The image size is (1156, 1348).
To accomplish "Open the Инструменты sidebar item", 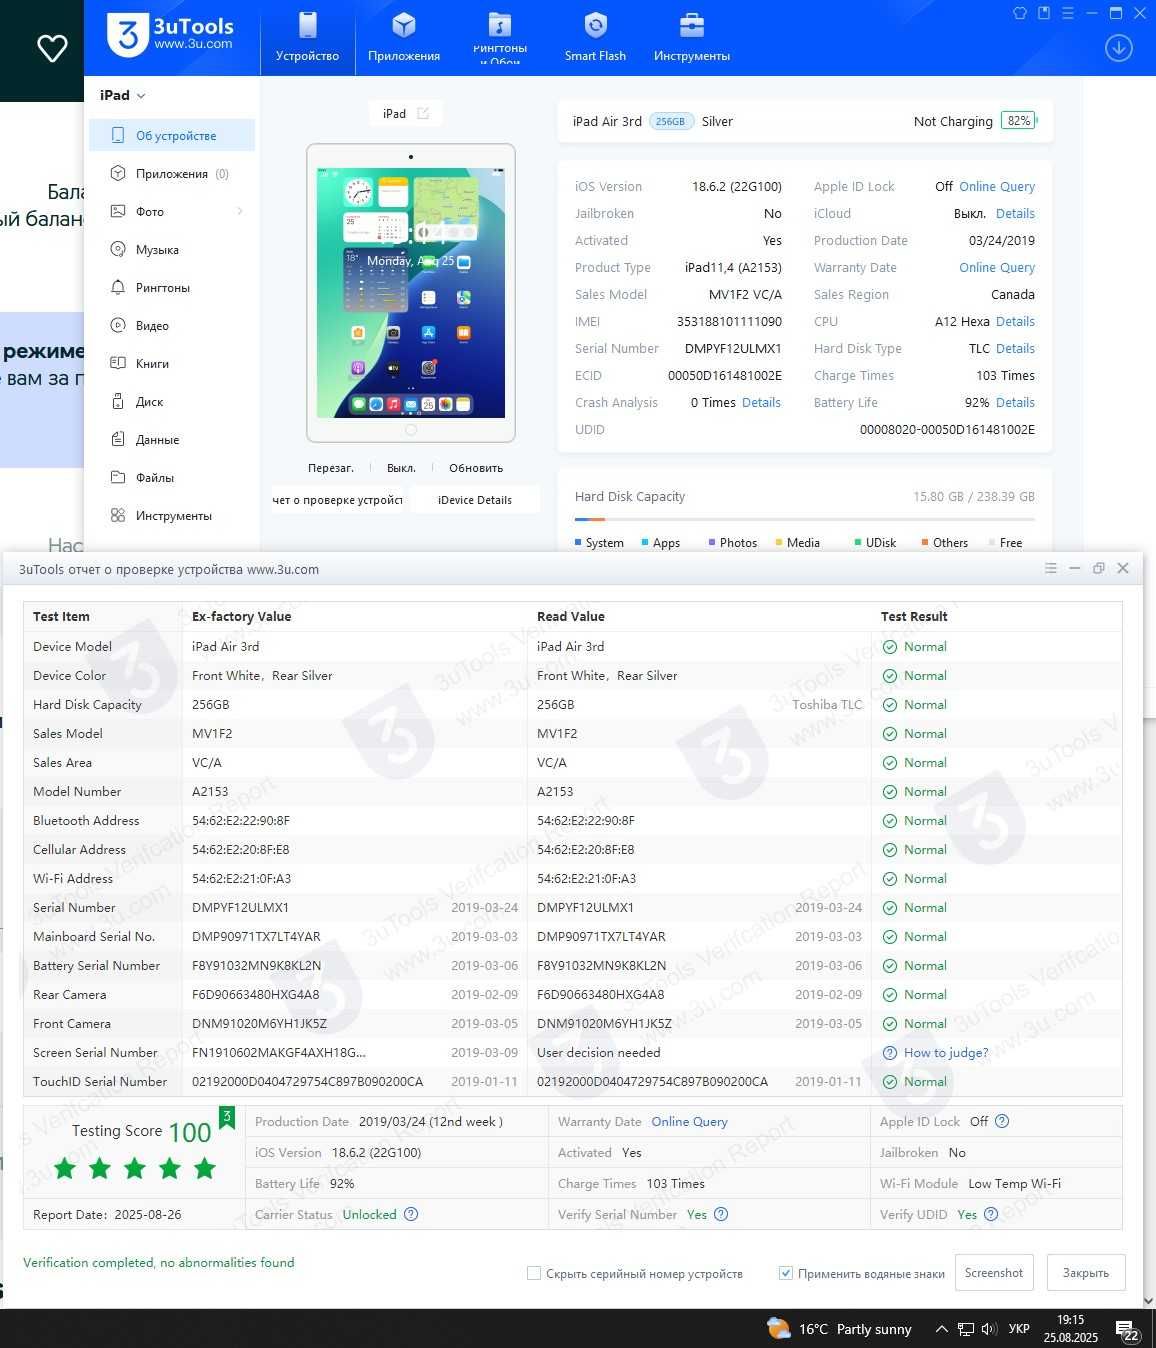I will (x=172, y=515).
